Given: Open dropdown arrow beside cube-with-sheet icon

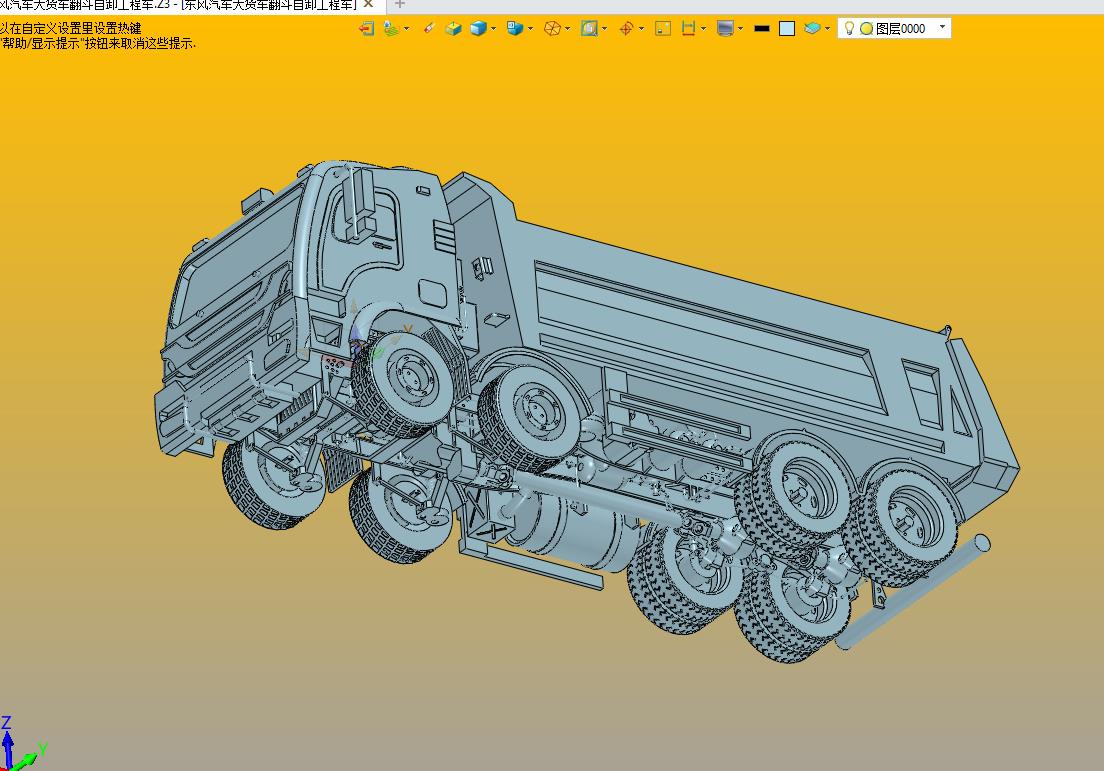Looking at the screenshot, I should [x=530, y=29].
